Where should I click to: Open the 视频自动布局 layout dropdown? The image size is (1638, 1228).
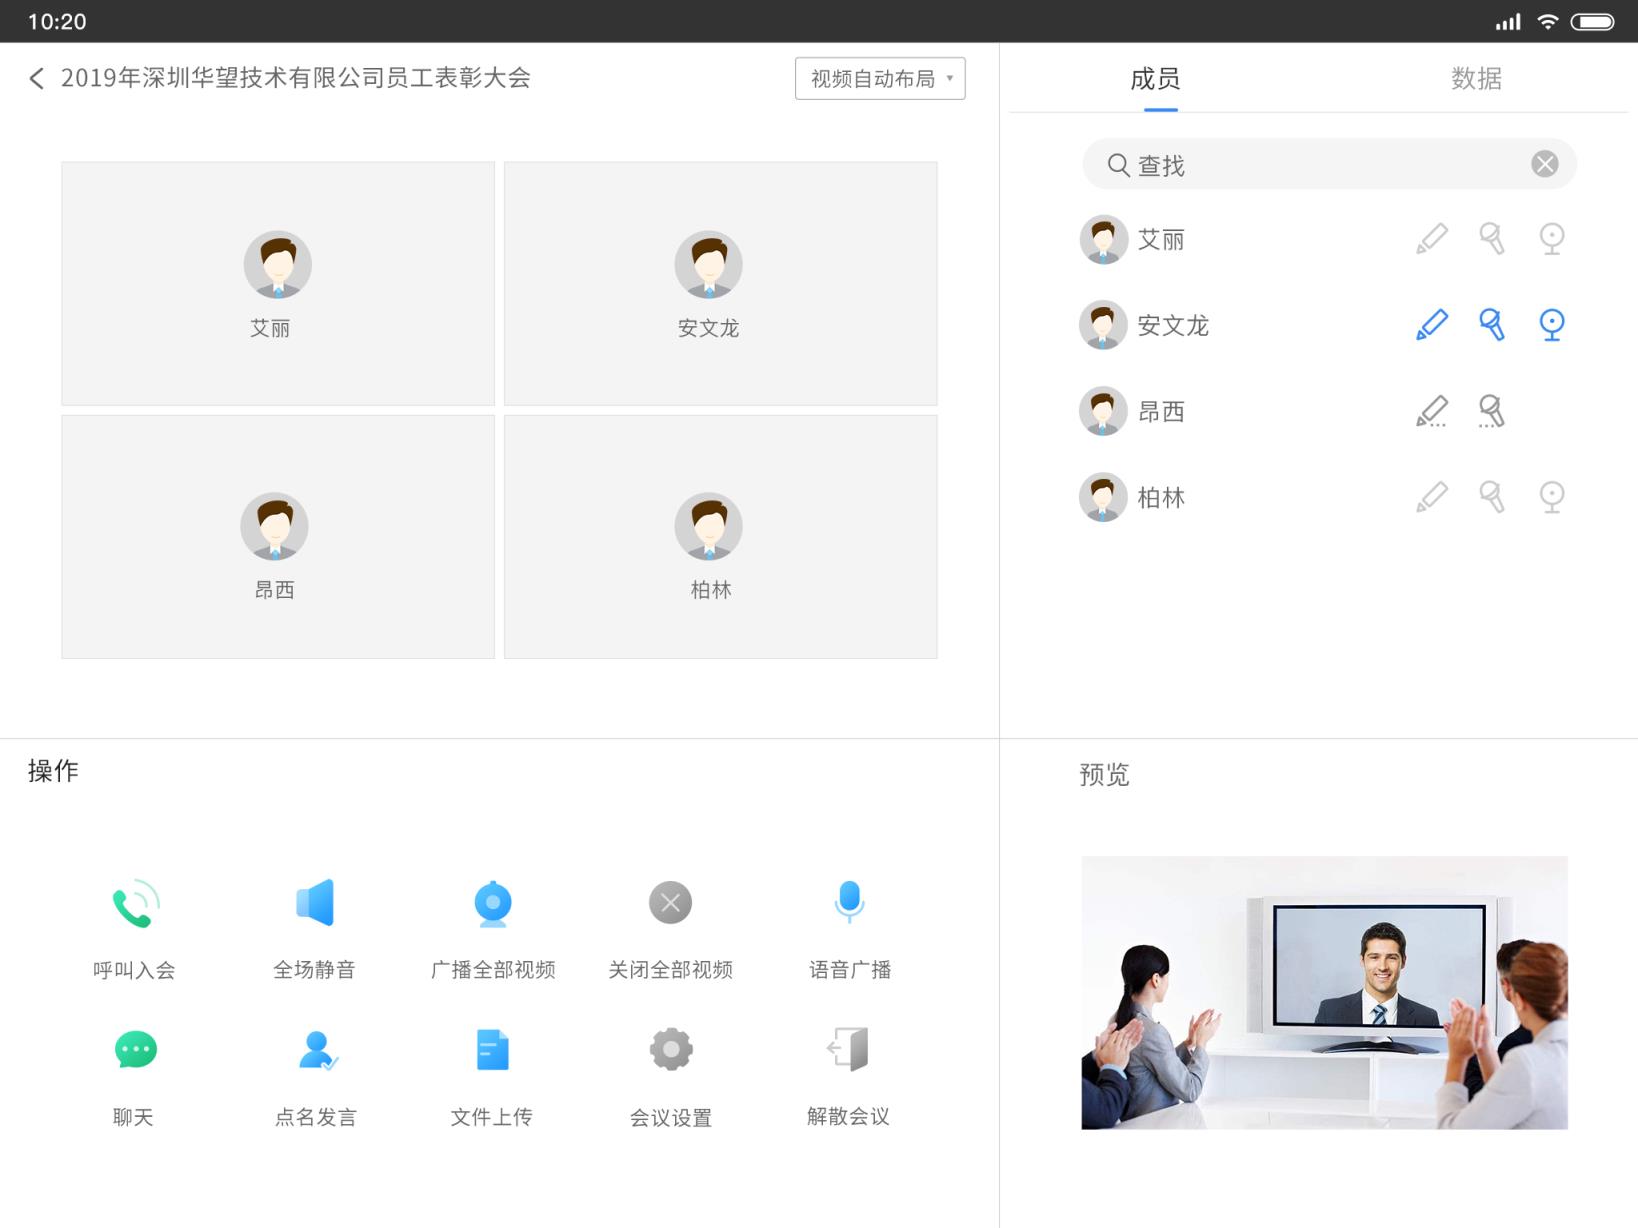click(879, 78)
